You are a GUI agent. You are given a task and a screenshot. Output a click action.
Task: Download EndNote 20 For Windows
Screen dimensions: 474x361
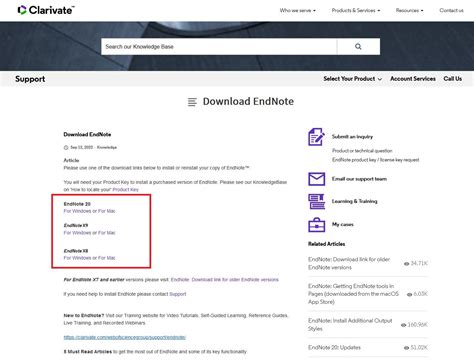click(x=77, y=211)
